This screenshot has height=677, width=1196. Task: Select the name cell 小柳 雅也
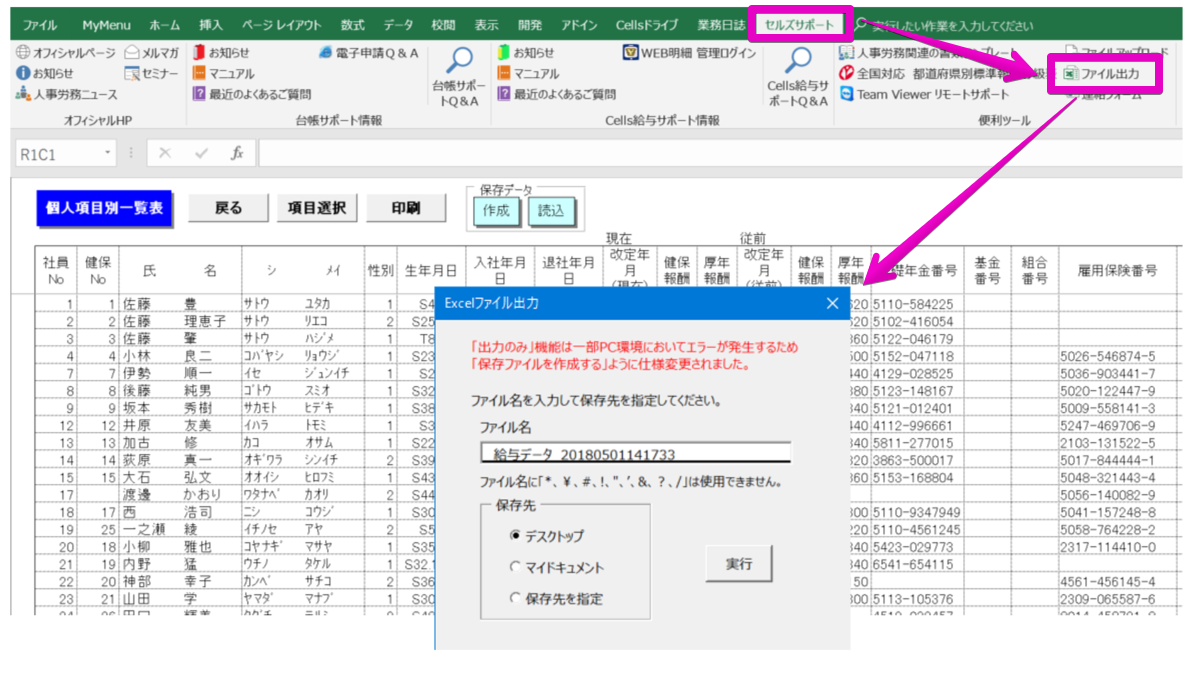pyautogui.click(x=179, y=547)
